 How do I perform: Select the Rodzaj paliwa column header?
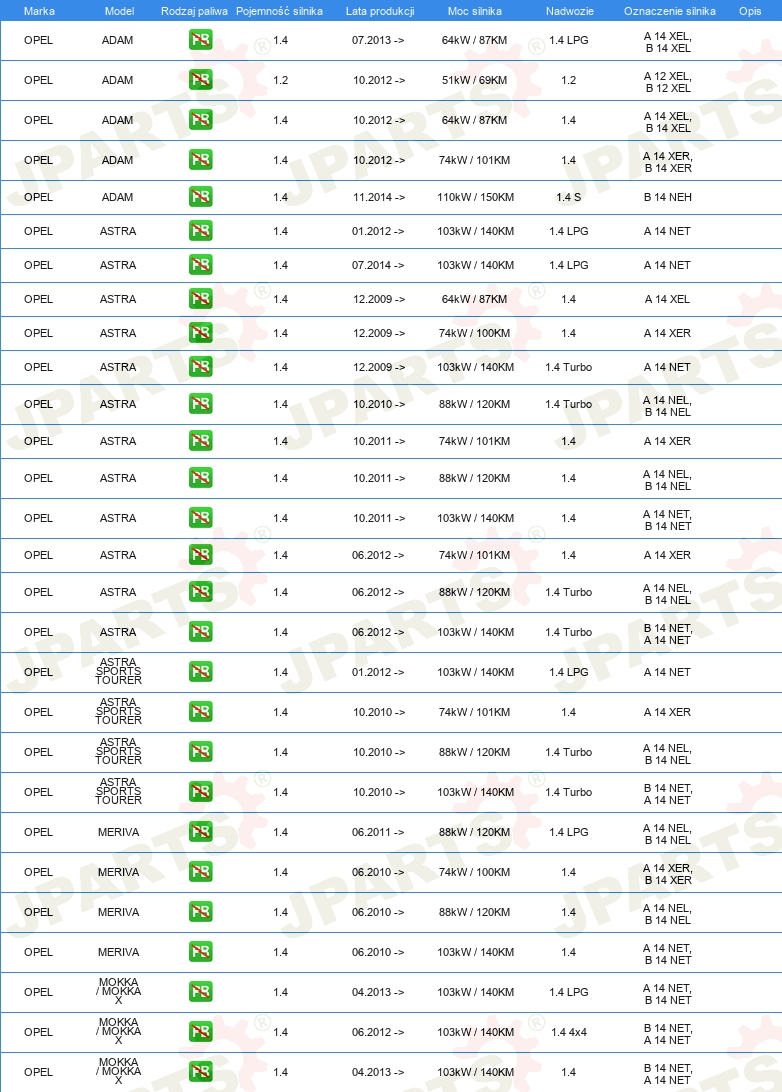pyautogui.click(x=194, y=11)
